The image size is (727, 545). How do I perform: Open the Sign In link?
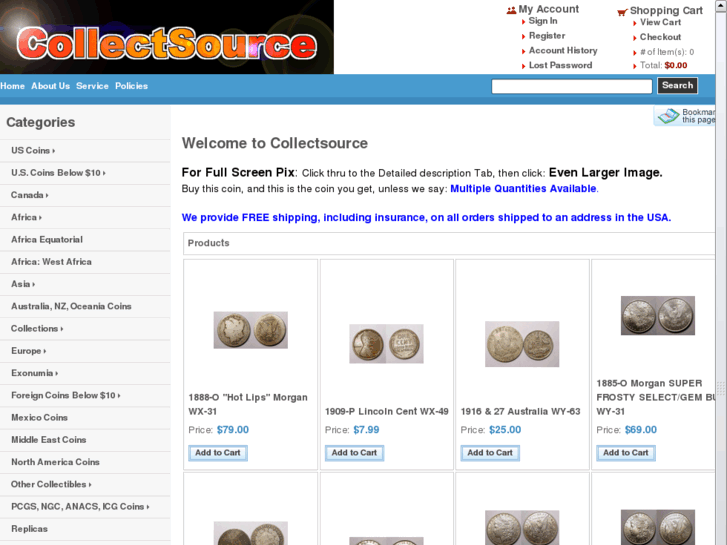pyautogui.click(x=543, y=21)
